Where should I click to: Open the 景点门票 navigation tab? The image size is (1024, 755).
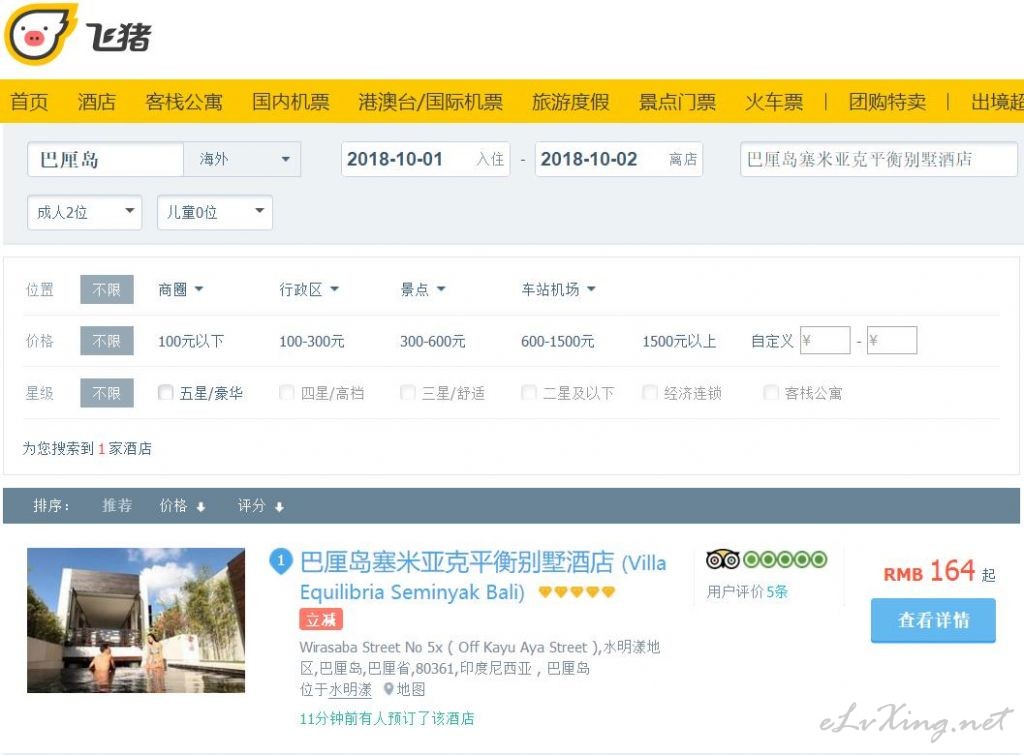[677, 102]
